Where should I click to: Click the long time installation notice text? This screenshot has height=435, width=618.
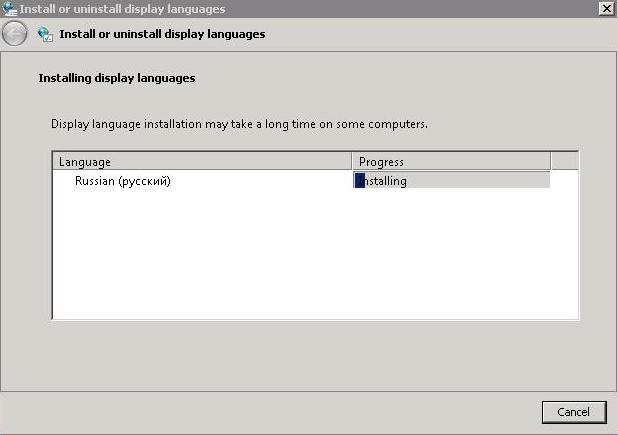pos(239,125)
